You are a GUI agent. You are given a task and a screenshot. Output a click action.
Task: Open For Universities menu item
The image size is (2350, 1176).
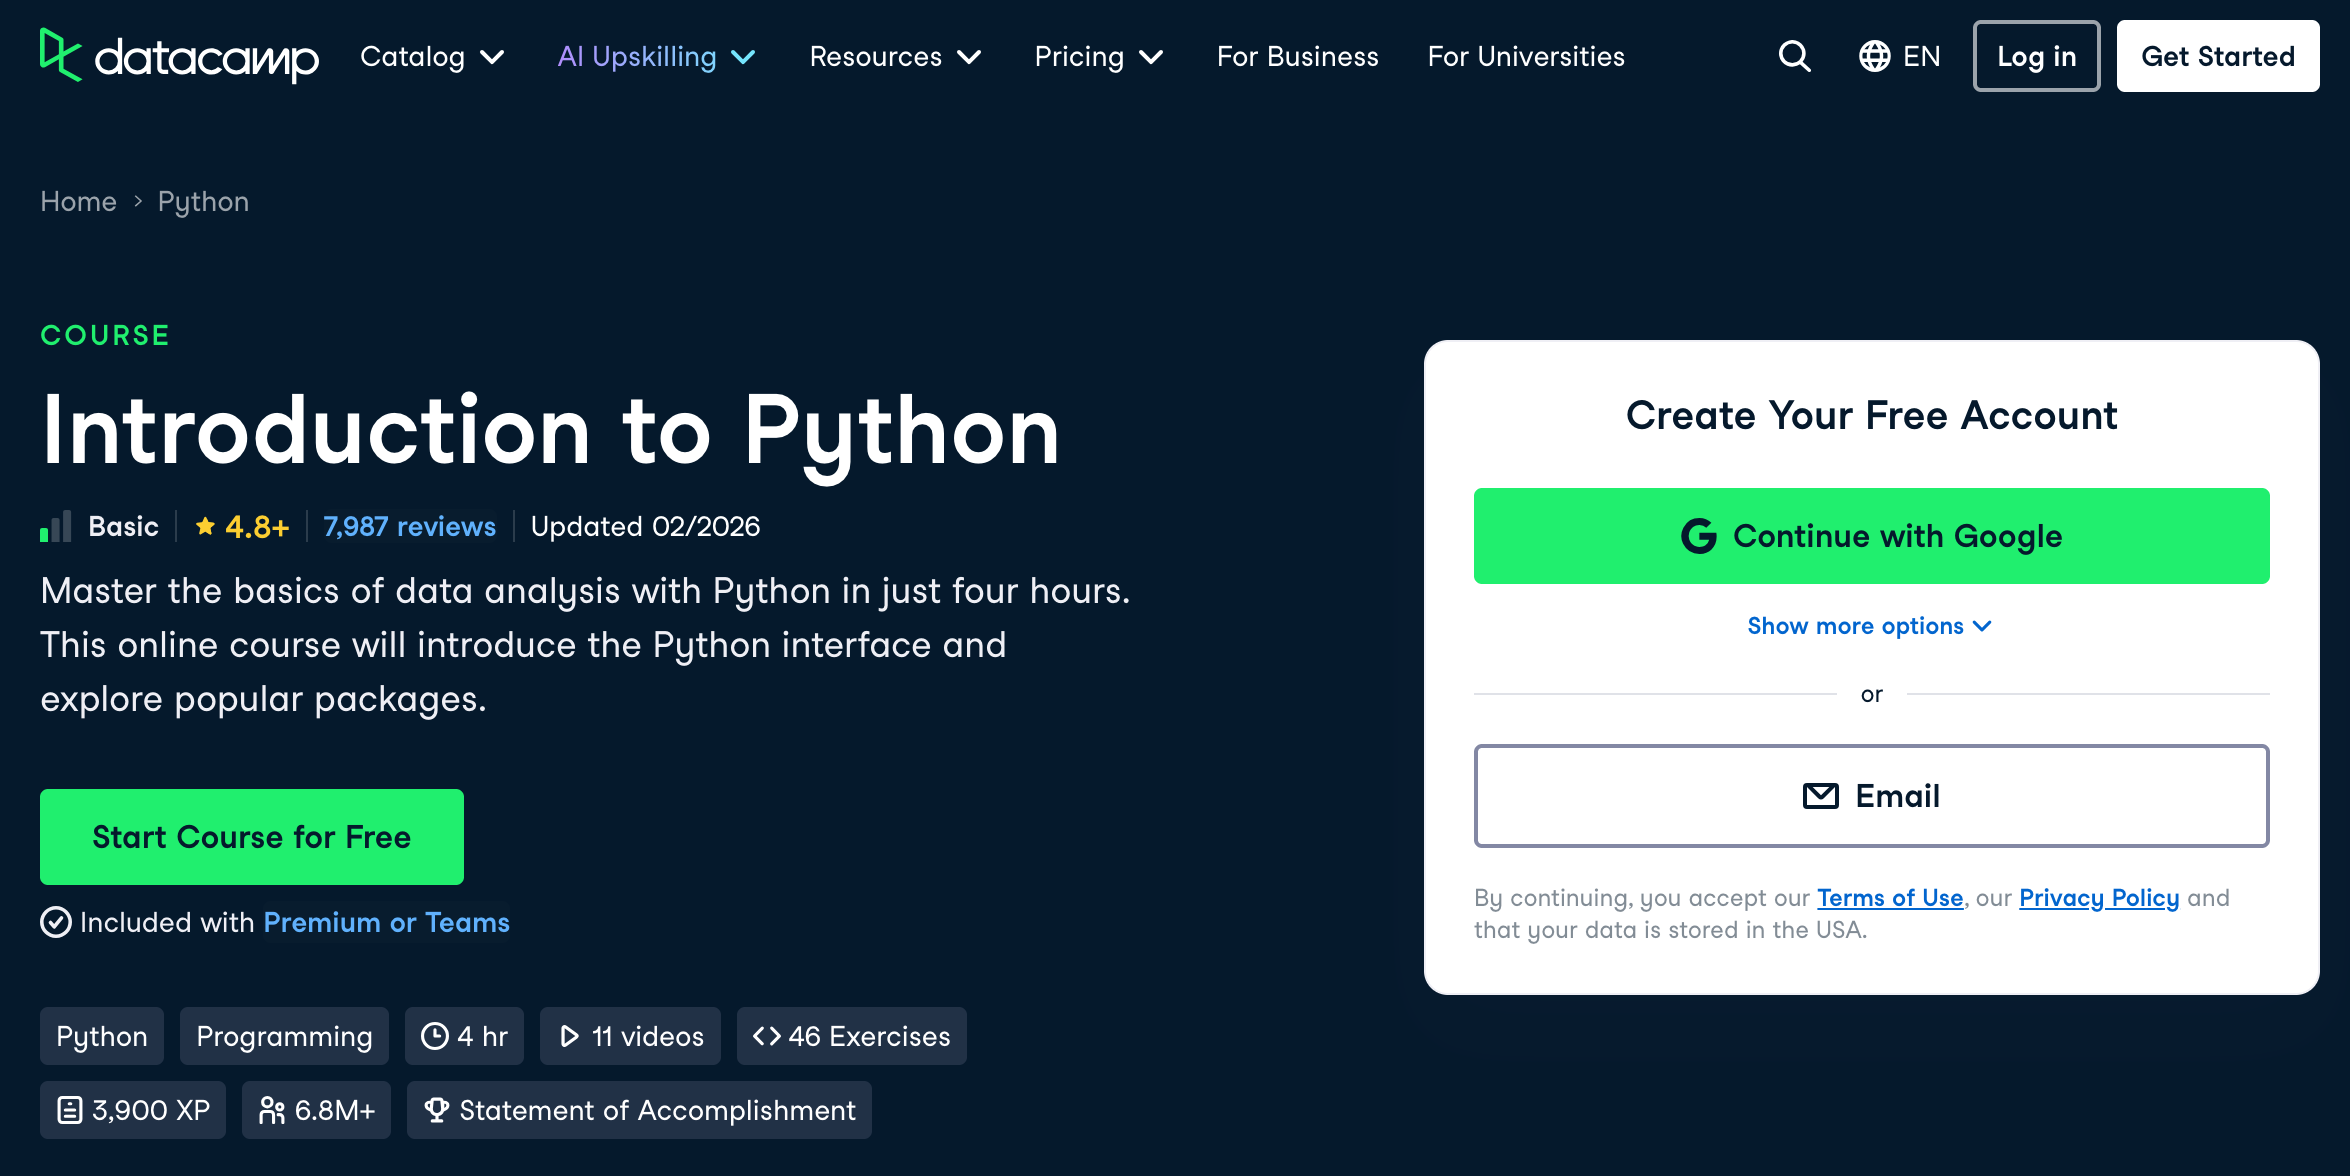click(1525, 57)
